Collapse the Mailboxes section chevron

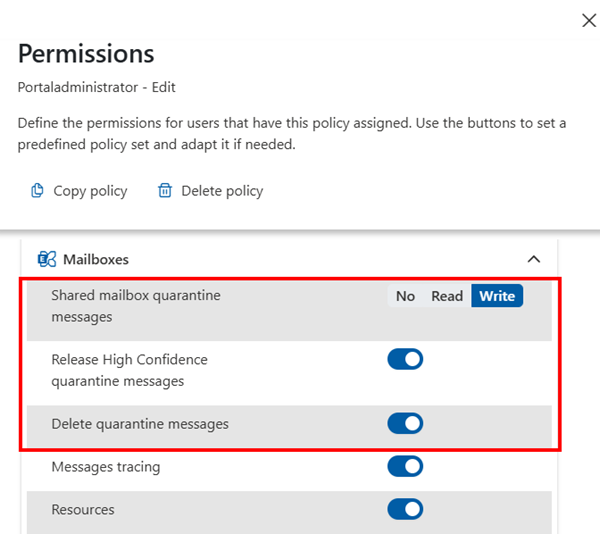(534, 259)
